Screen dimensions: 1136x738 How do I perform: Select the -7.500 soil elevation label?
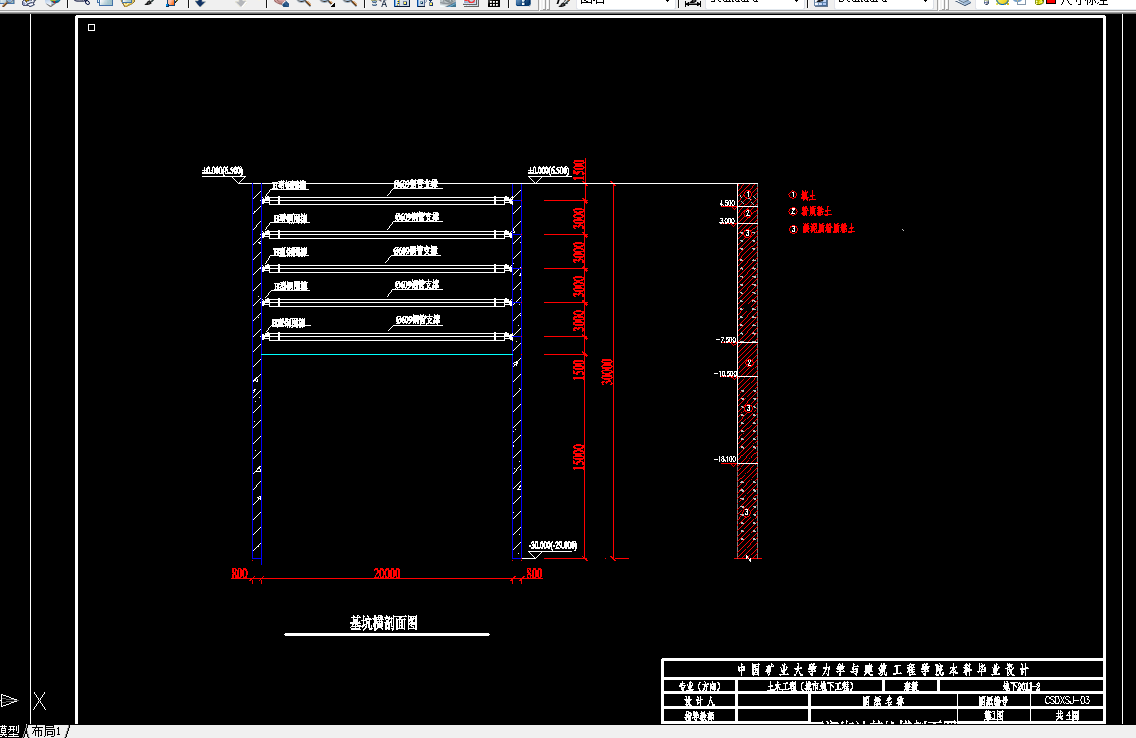click(725, 340)
